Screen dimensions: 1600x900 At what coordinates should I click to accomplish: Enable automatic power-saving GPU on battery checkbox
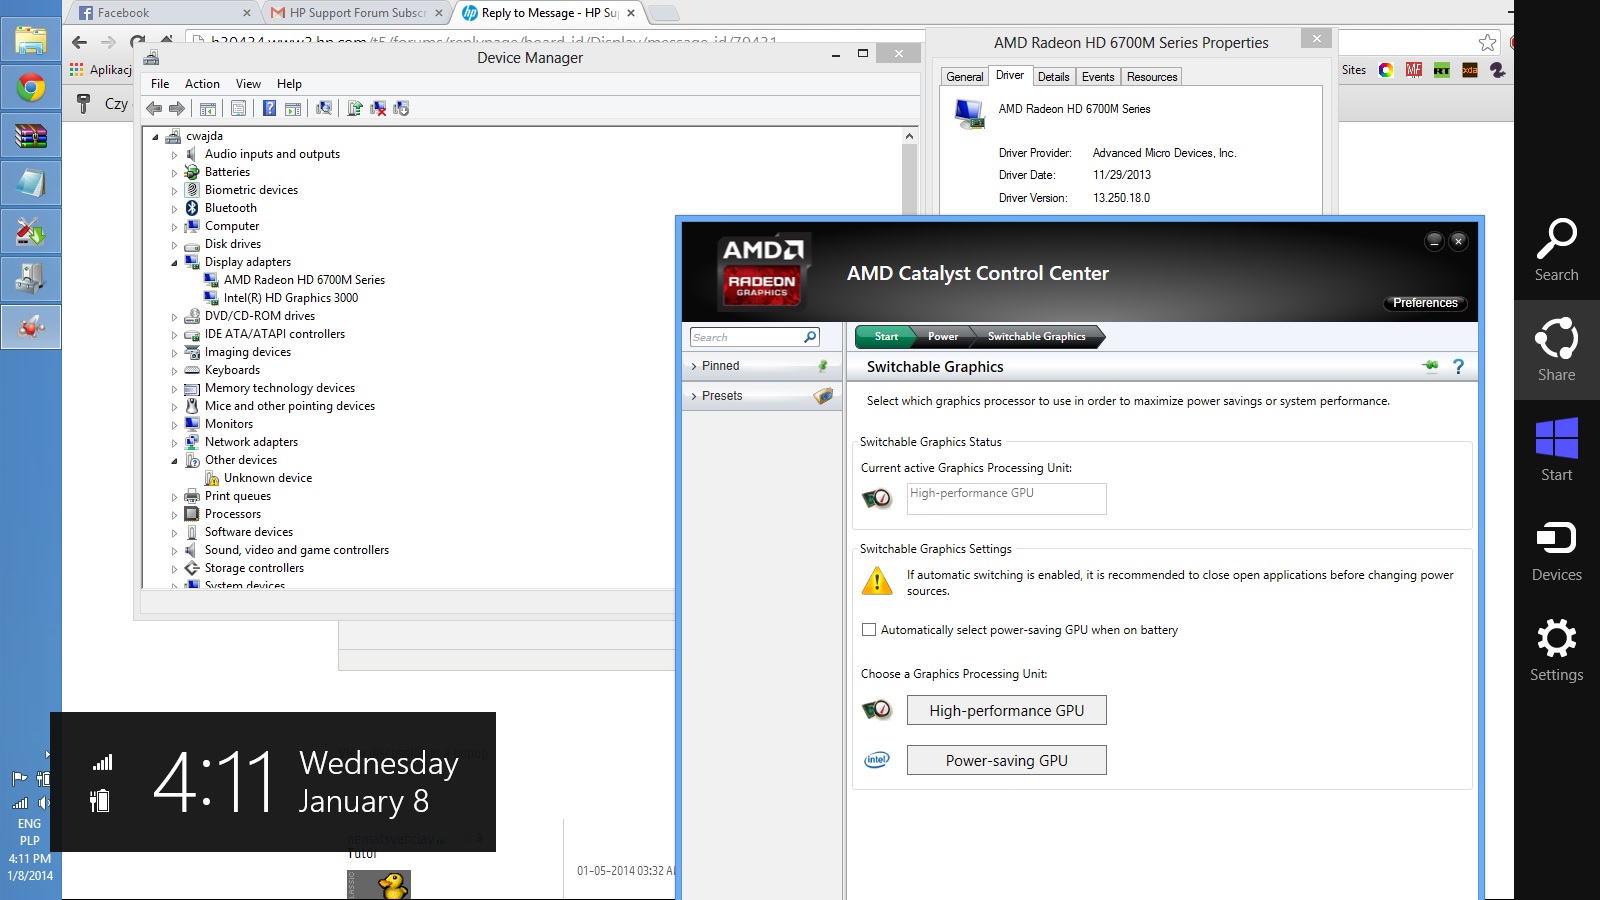(x=869, y=630)
